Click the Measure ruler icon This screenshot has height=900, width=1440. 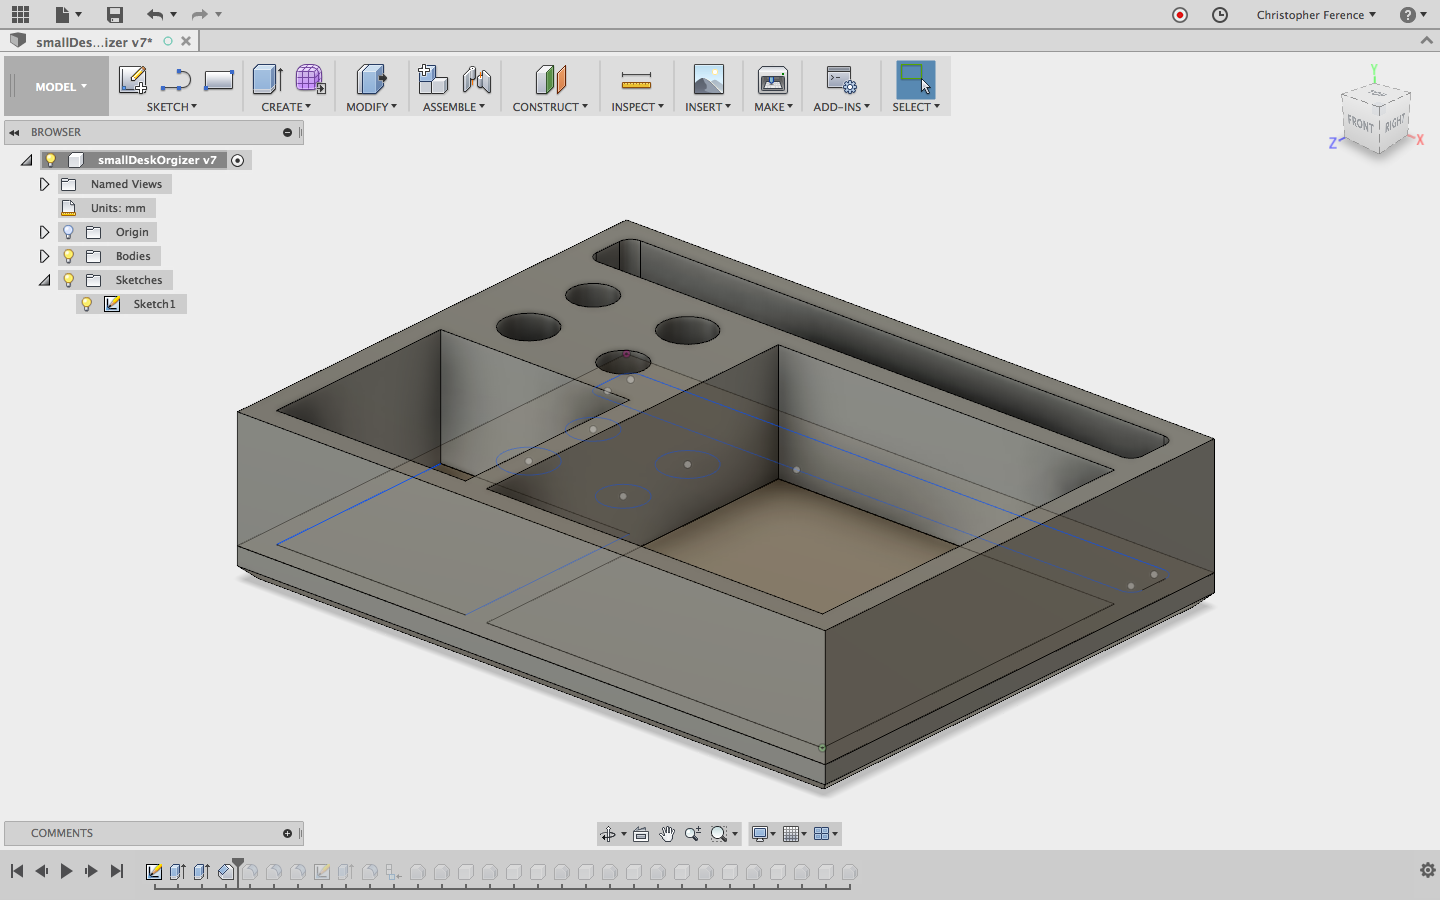(x=636, y=80)
